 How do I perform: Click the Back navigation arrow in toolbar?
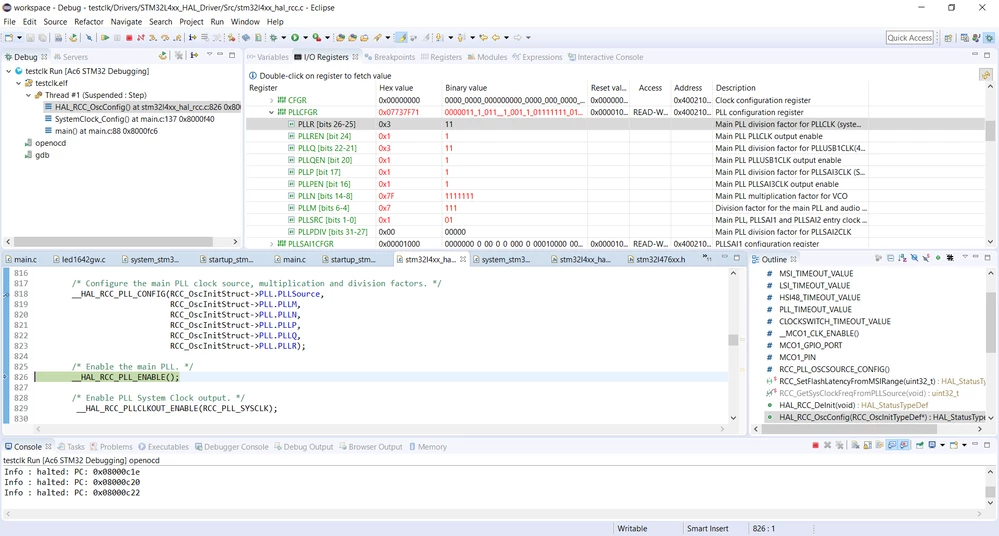(x=496, y=38)
